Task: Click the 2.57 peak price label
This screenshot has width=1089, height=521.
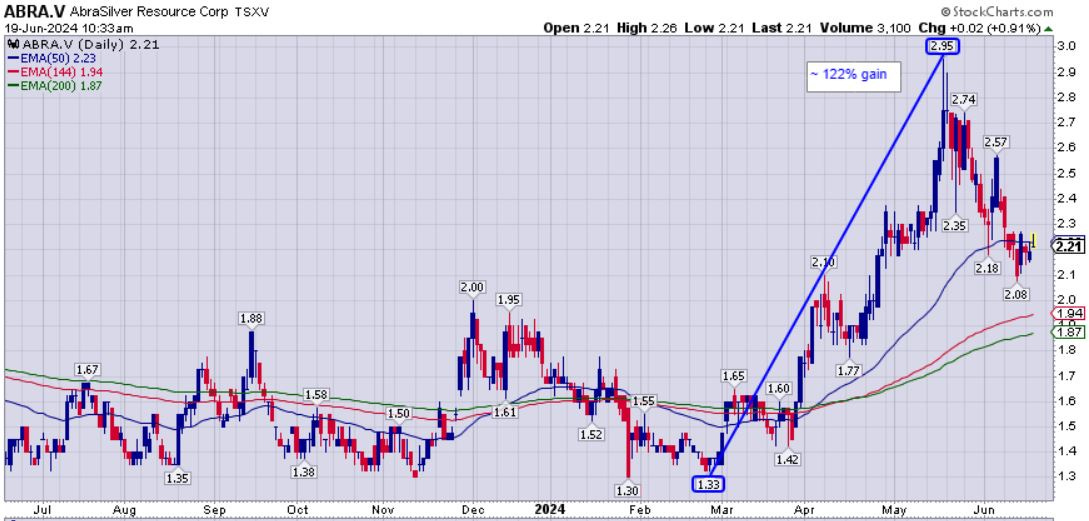Action: tap(995, 142)
